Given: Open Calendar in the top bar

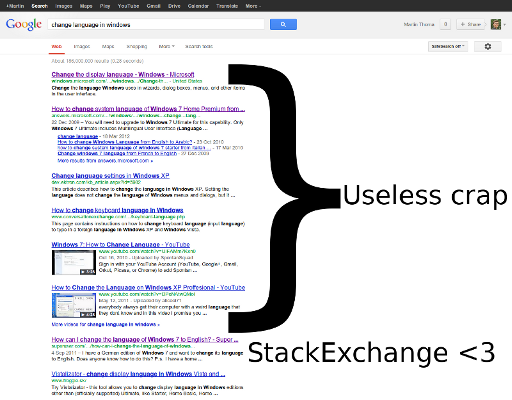Looking at the screenshot, I should point(198,6).
